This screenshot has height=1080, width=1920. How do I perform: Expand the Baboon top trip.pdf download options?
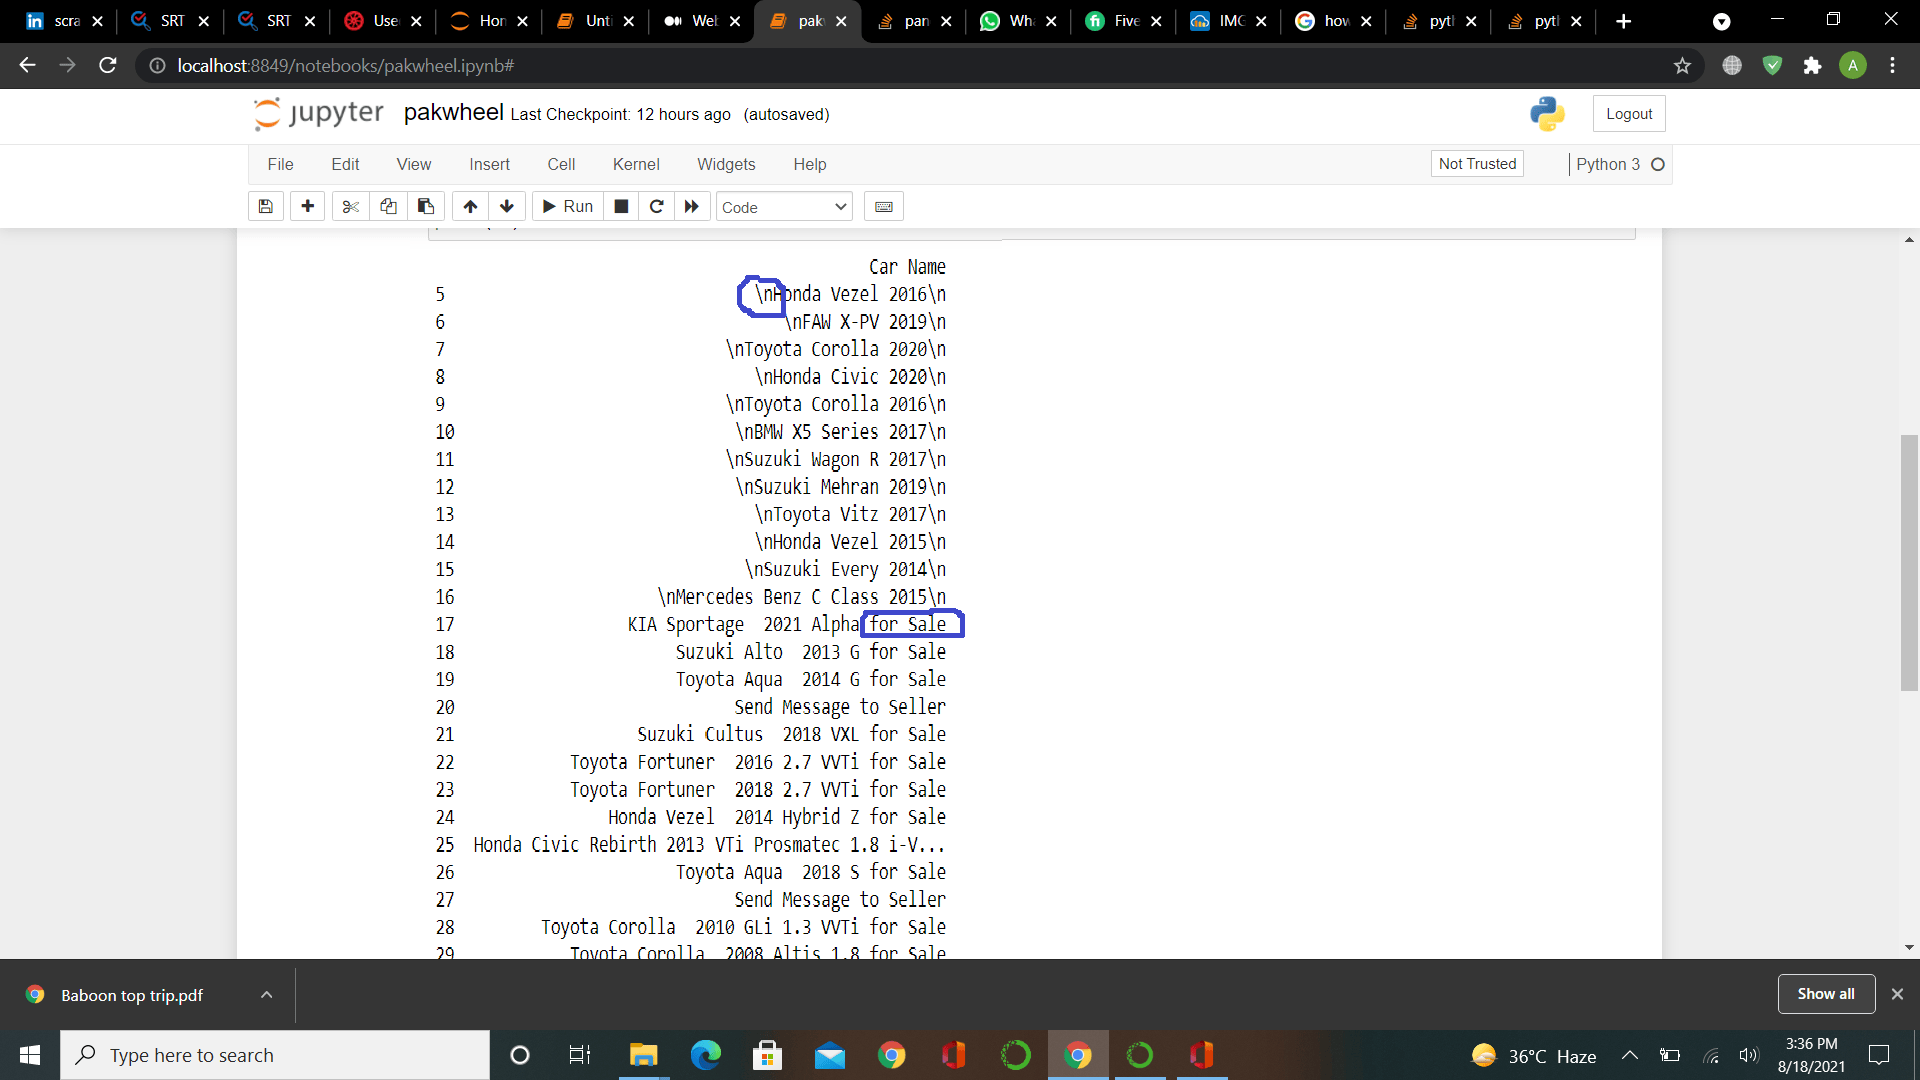(266, 995)
